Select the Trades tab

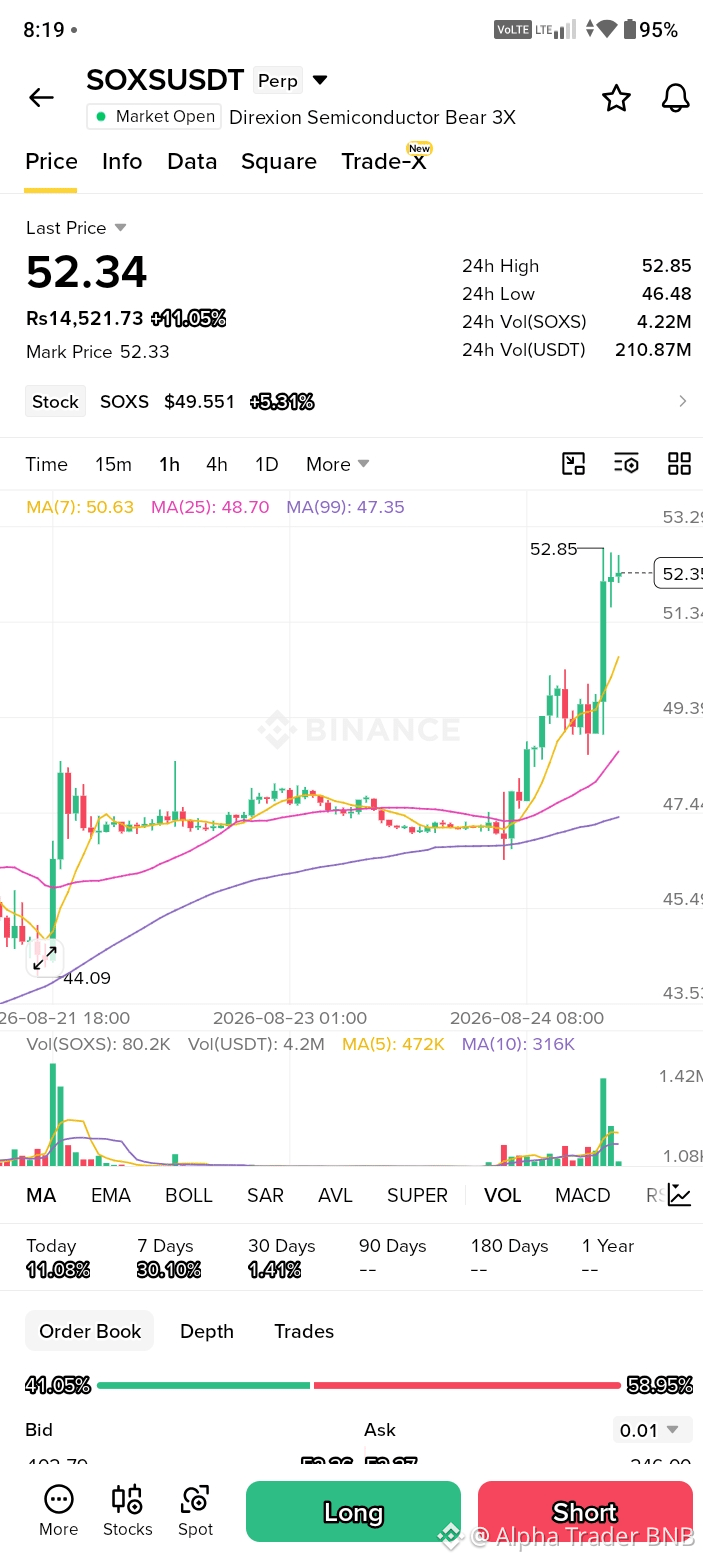[304, 1331]
